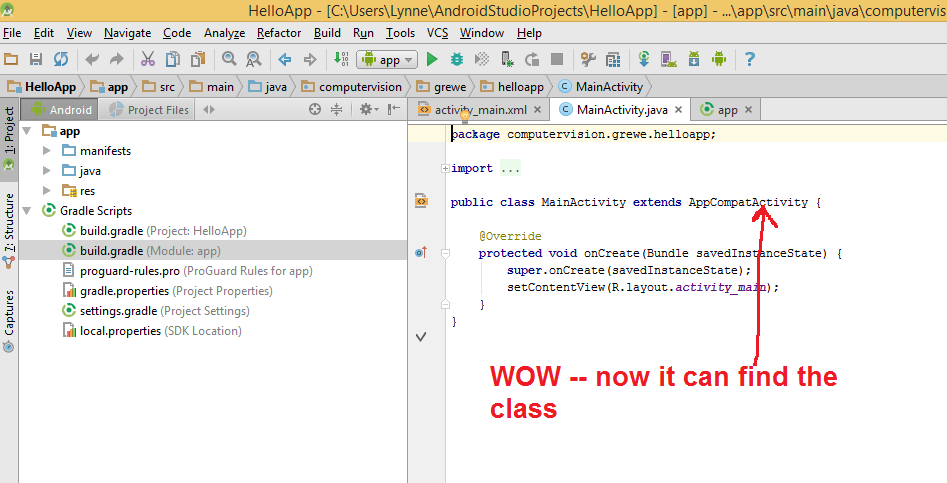Expand the manifests folder in project tree
The height and width of the screenshot is (483, 947).
click(x=46, y=151)
